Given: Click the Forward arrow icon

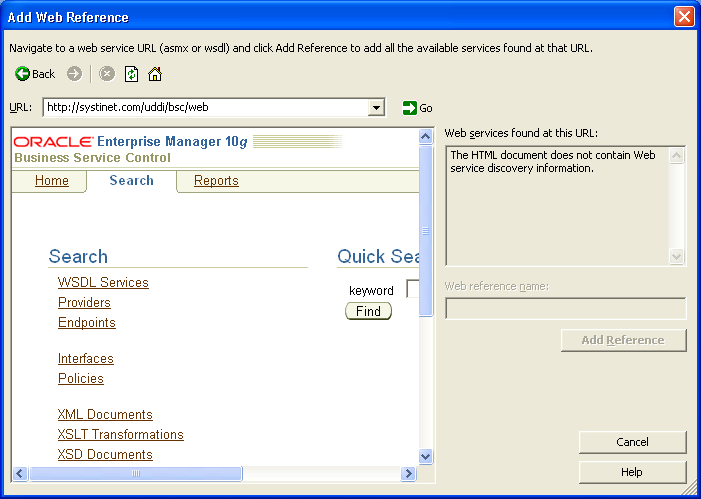Looking at the screenshot, I should point(75,74).
